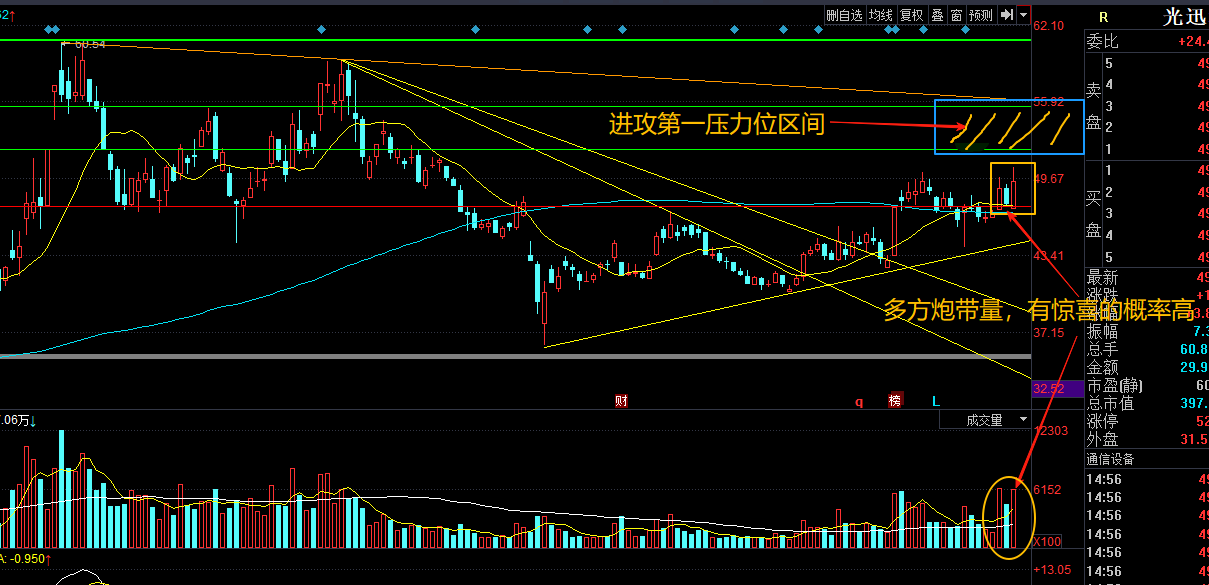Click the 62.10 price axis label
This screenshot has width=1209, height=585.
click(1049, 26)
